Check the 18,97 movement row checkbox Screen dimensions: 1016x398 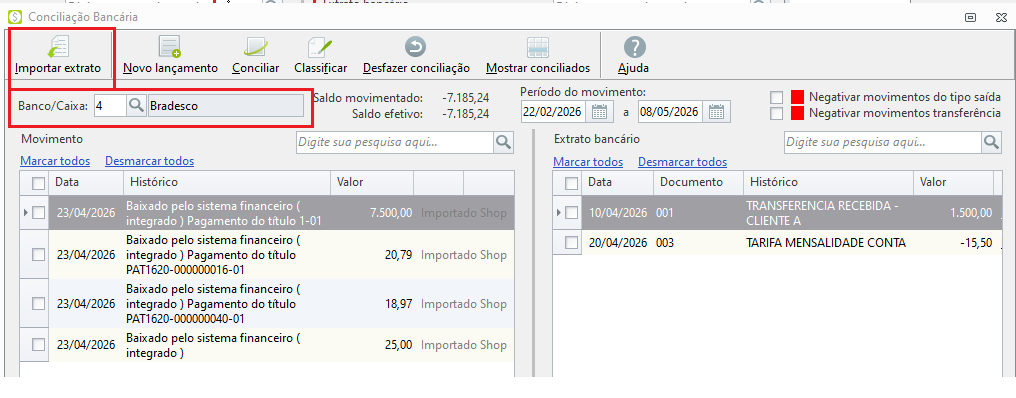39,303
